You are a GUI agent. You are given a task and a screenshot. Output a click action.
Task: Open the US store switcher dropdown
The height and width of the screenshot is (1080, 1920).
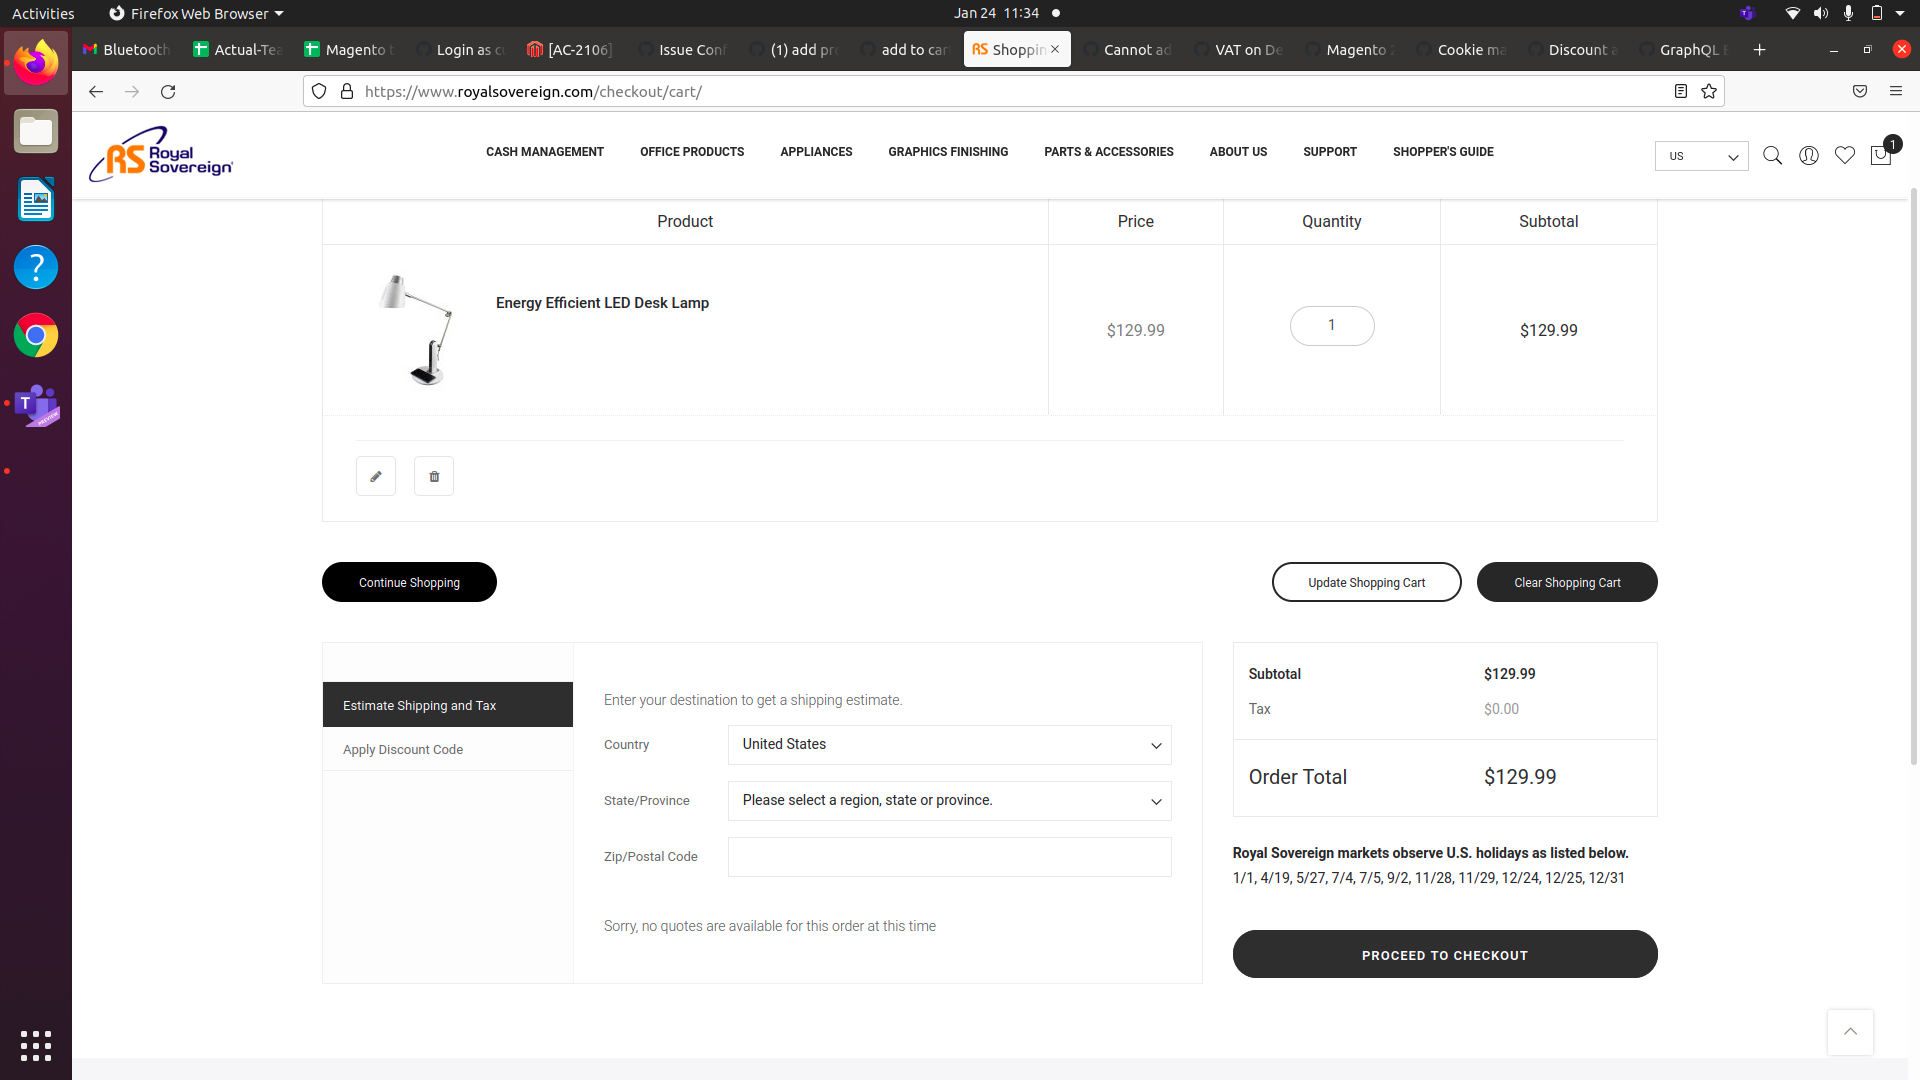click(x=1700, y=156)
